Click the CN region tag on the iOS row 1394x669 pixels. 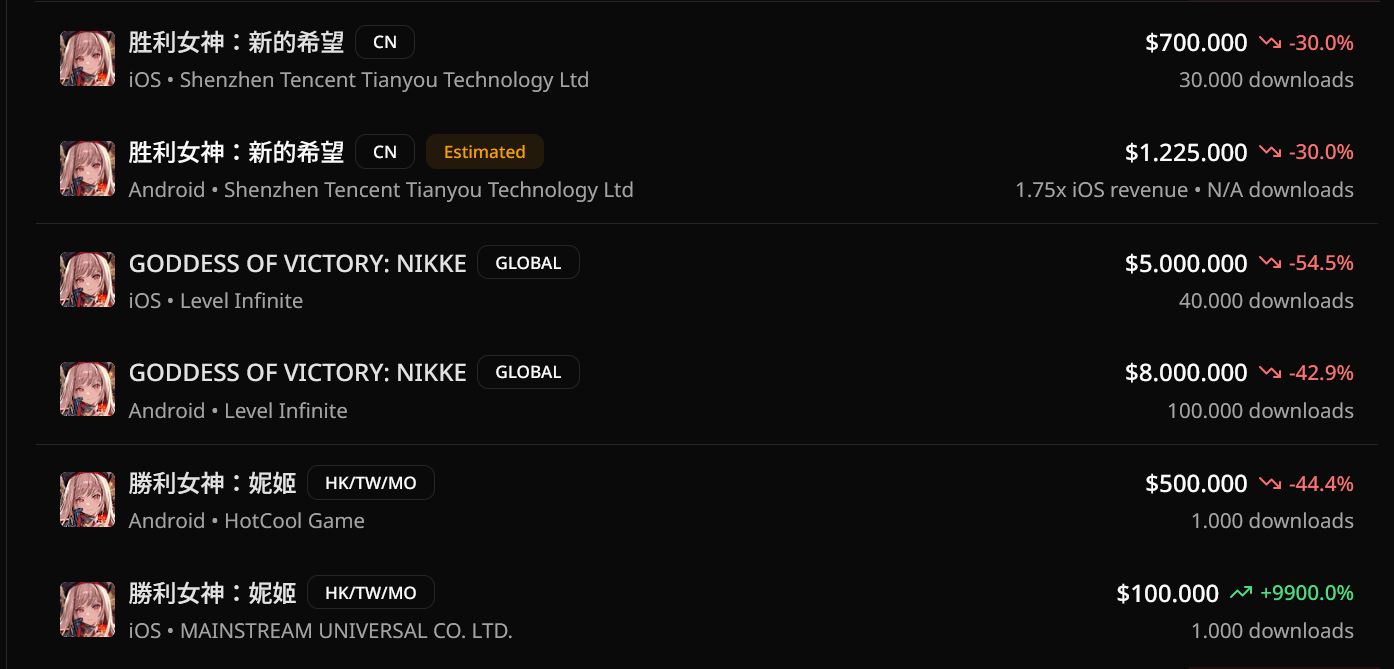(385, 42)
